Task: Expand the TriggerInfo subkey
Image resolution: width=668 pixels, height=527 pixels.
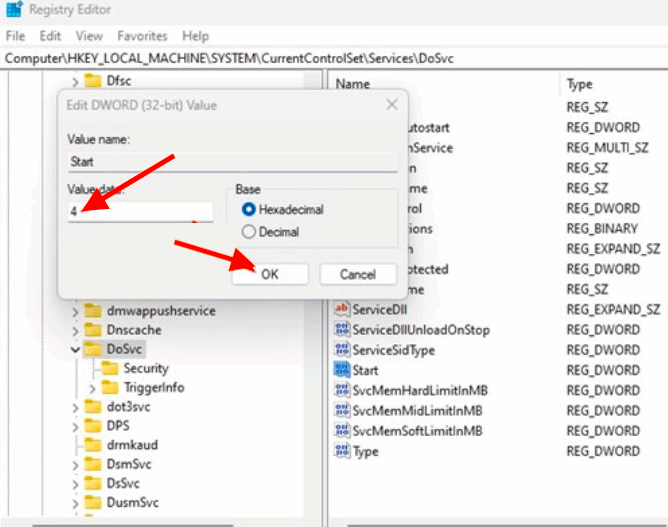Action: pos(92,388)
